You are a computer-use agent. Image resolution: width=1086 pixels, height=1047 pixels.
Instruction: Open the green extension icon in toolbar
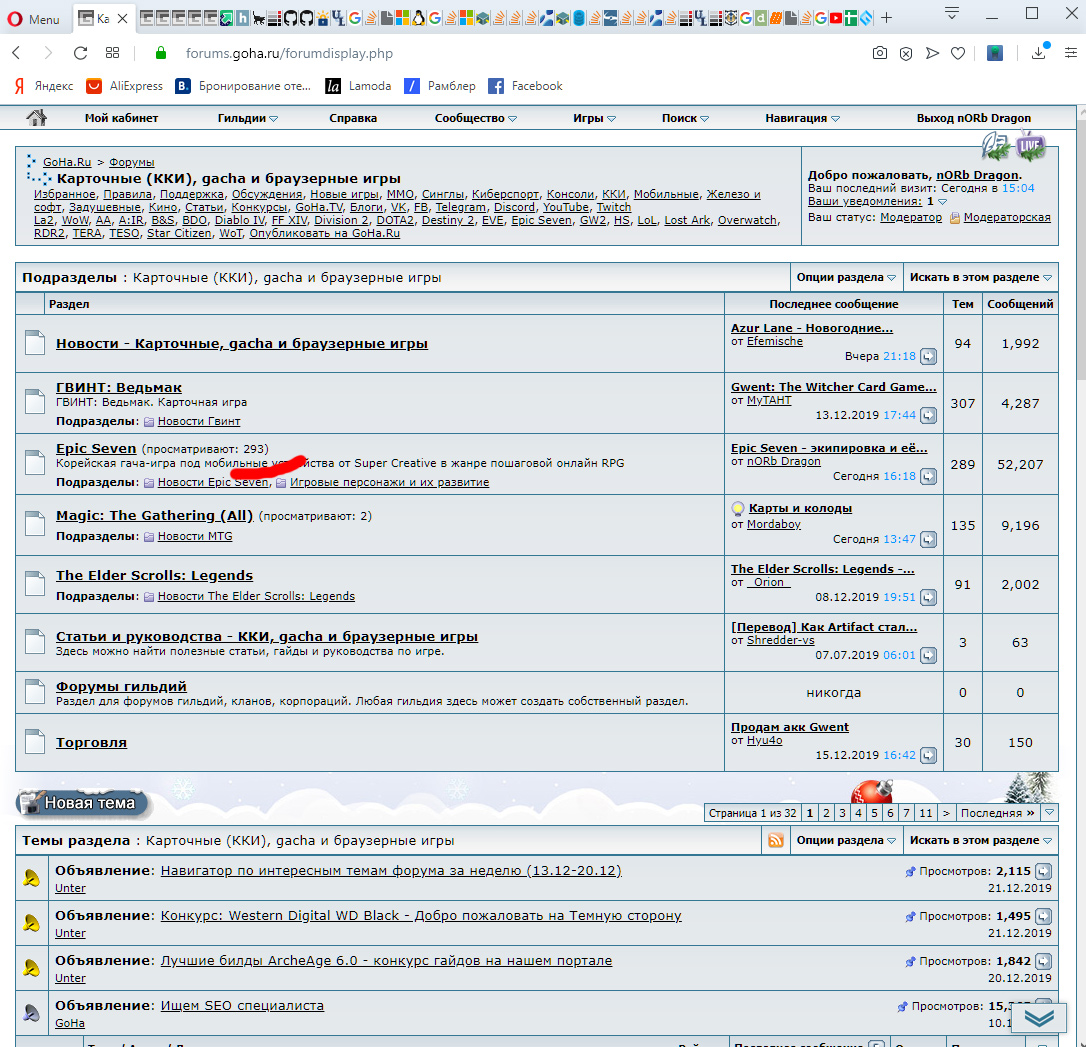[995, 53]
